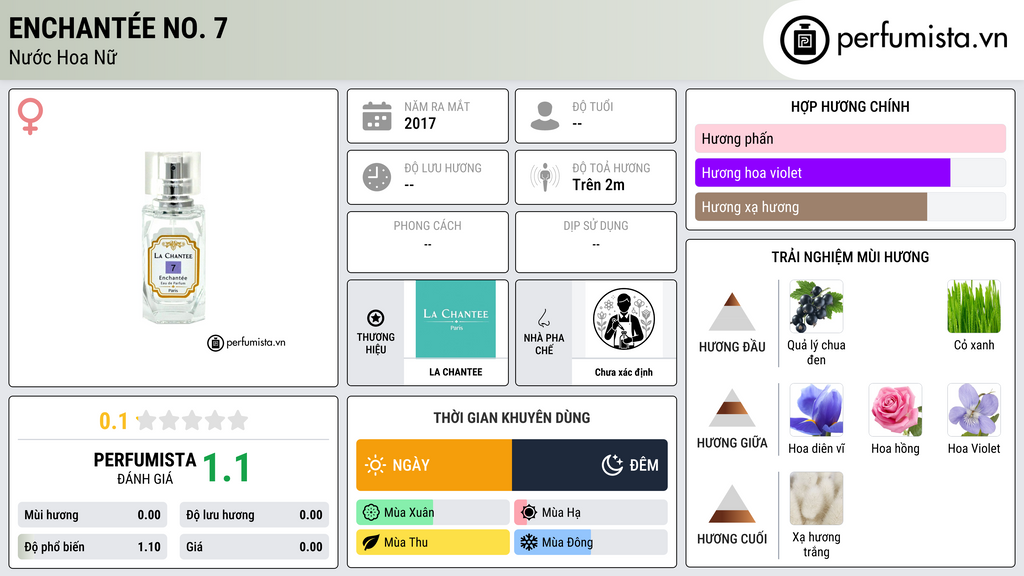Click the Thời gian khuyên dùng heading
Screen dimensions: 1024x576
pos(512,418)
